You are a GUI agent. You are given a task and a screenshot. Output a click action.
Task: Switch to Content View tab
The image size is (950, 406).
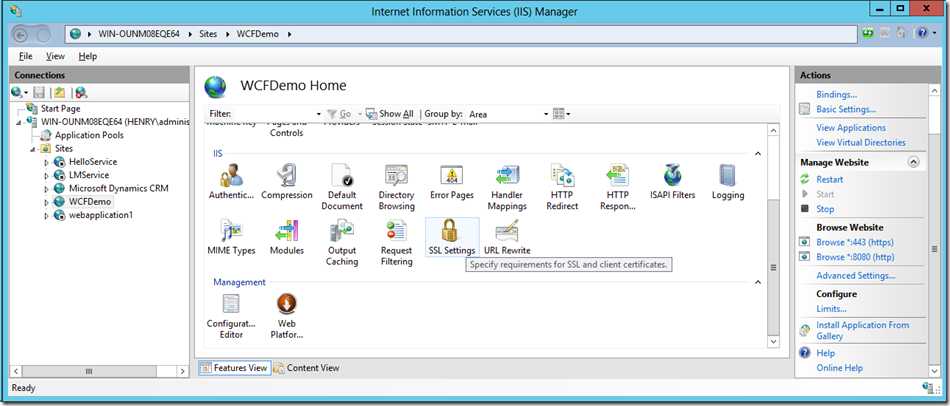[x=307, y=368]
